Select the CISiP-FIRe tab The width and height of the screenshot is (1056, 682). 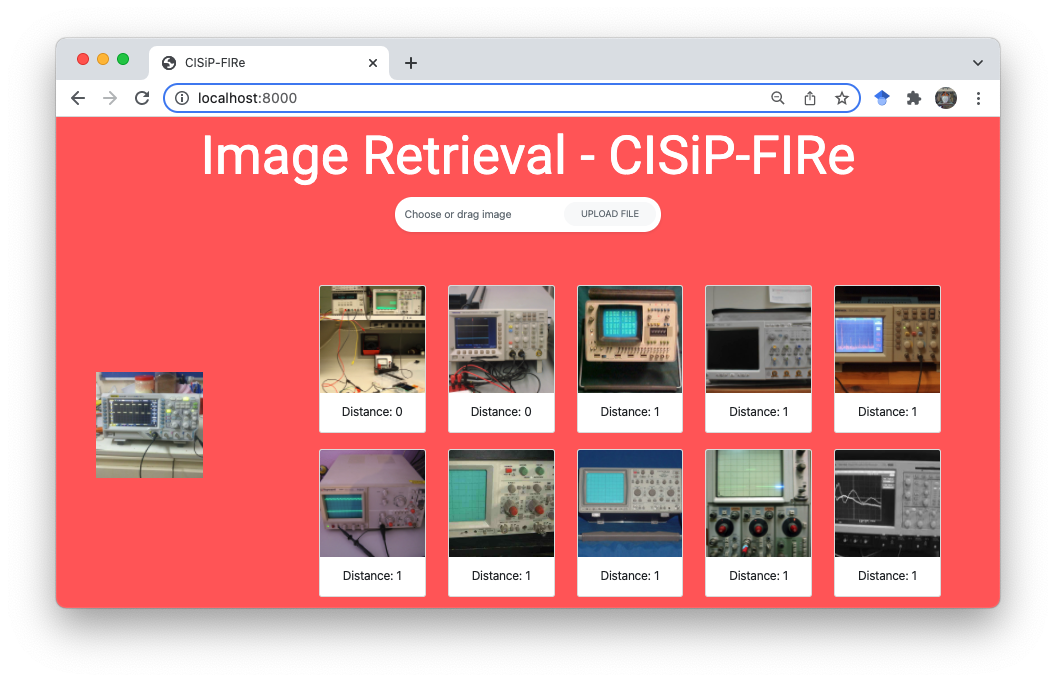click(x=269, y=63)
